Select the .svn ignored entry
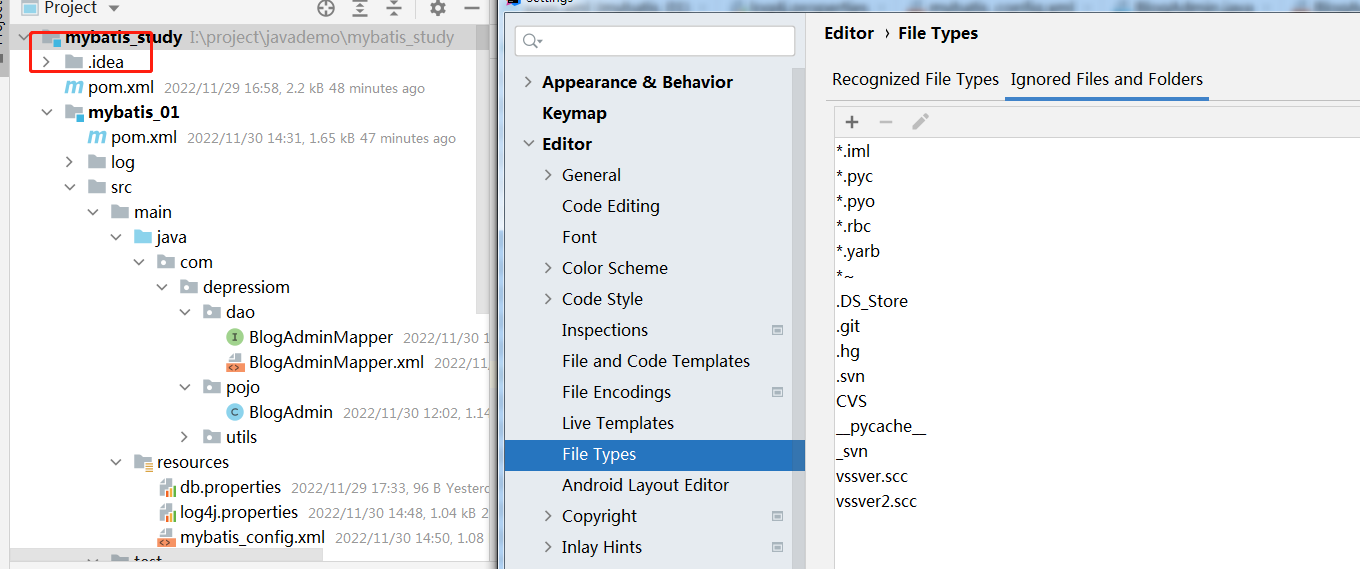Image resolution: width=1360 pixels, height=569 pixels. (x=851, y=376)
